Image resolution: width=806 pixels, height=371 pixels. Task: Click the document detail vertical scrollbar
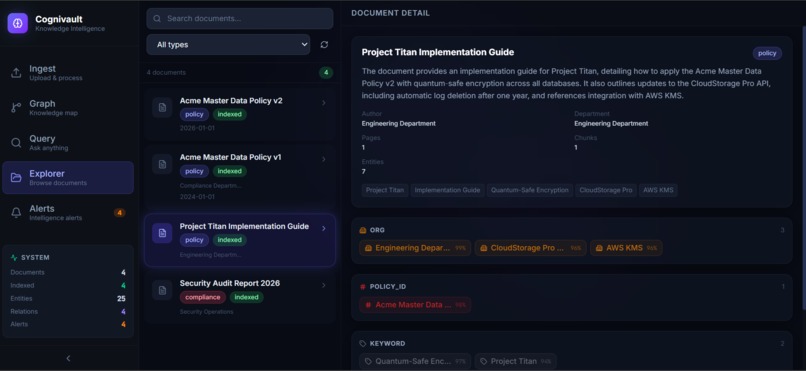(x=803, y=167)
